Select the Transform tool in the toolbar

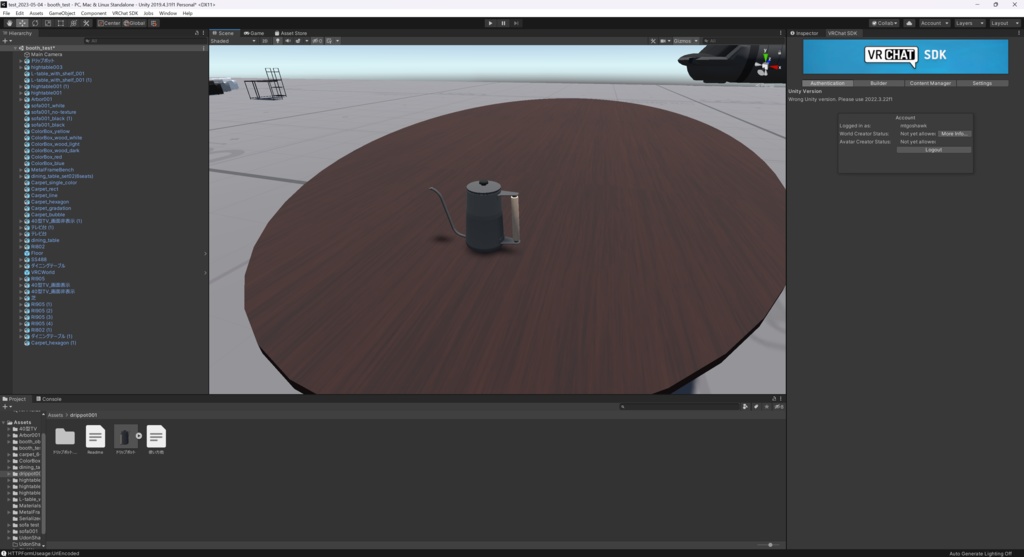tap(73, 23)
